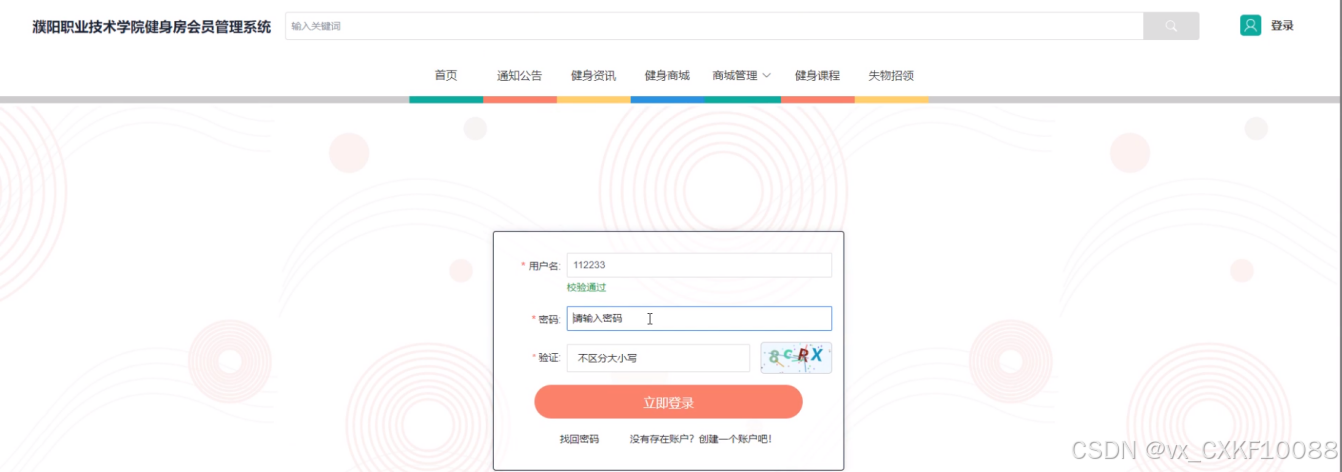Click the 验证 captcha input field
Screen dimensions: 1342x472
point(658,358)
